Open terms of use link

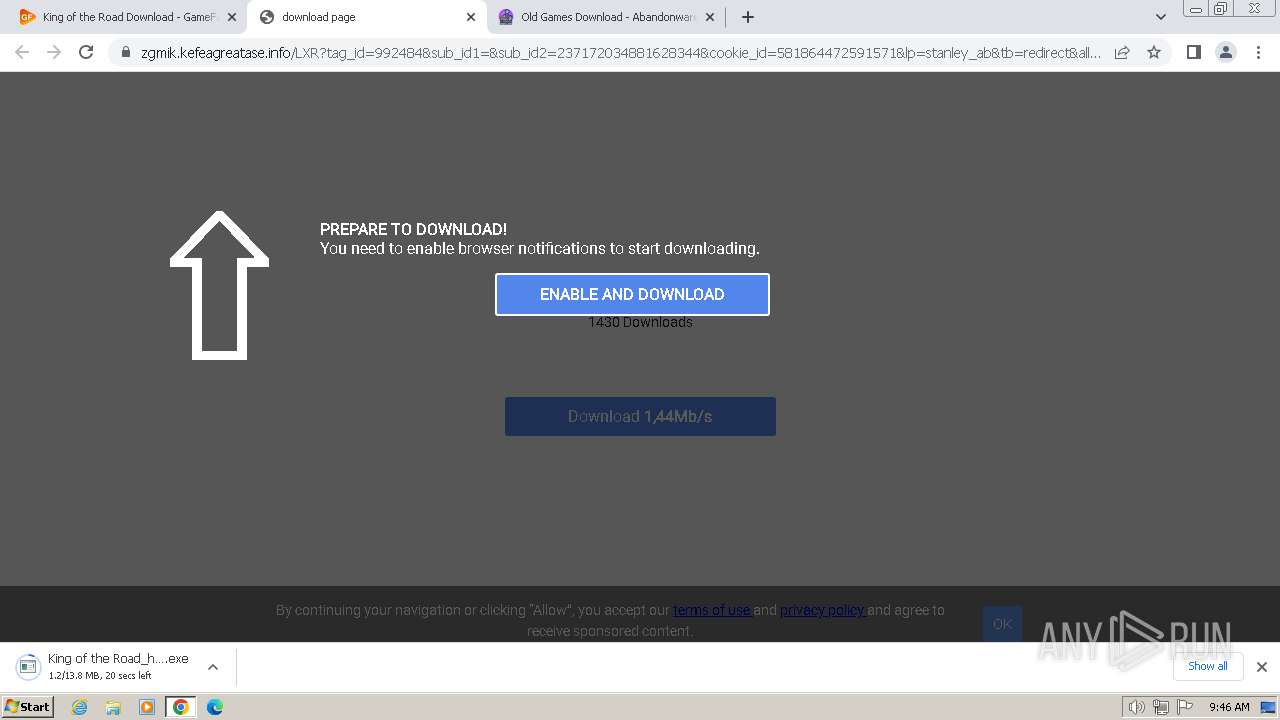[712, 610]
